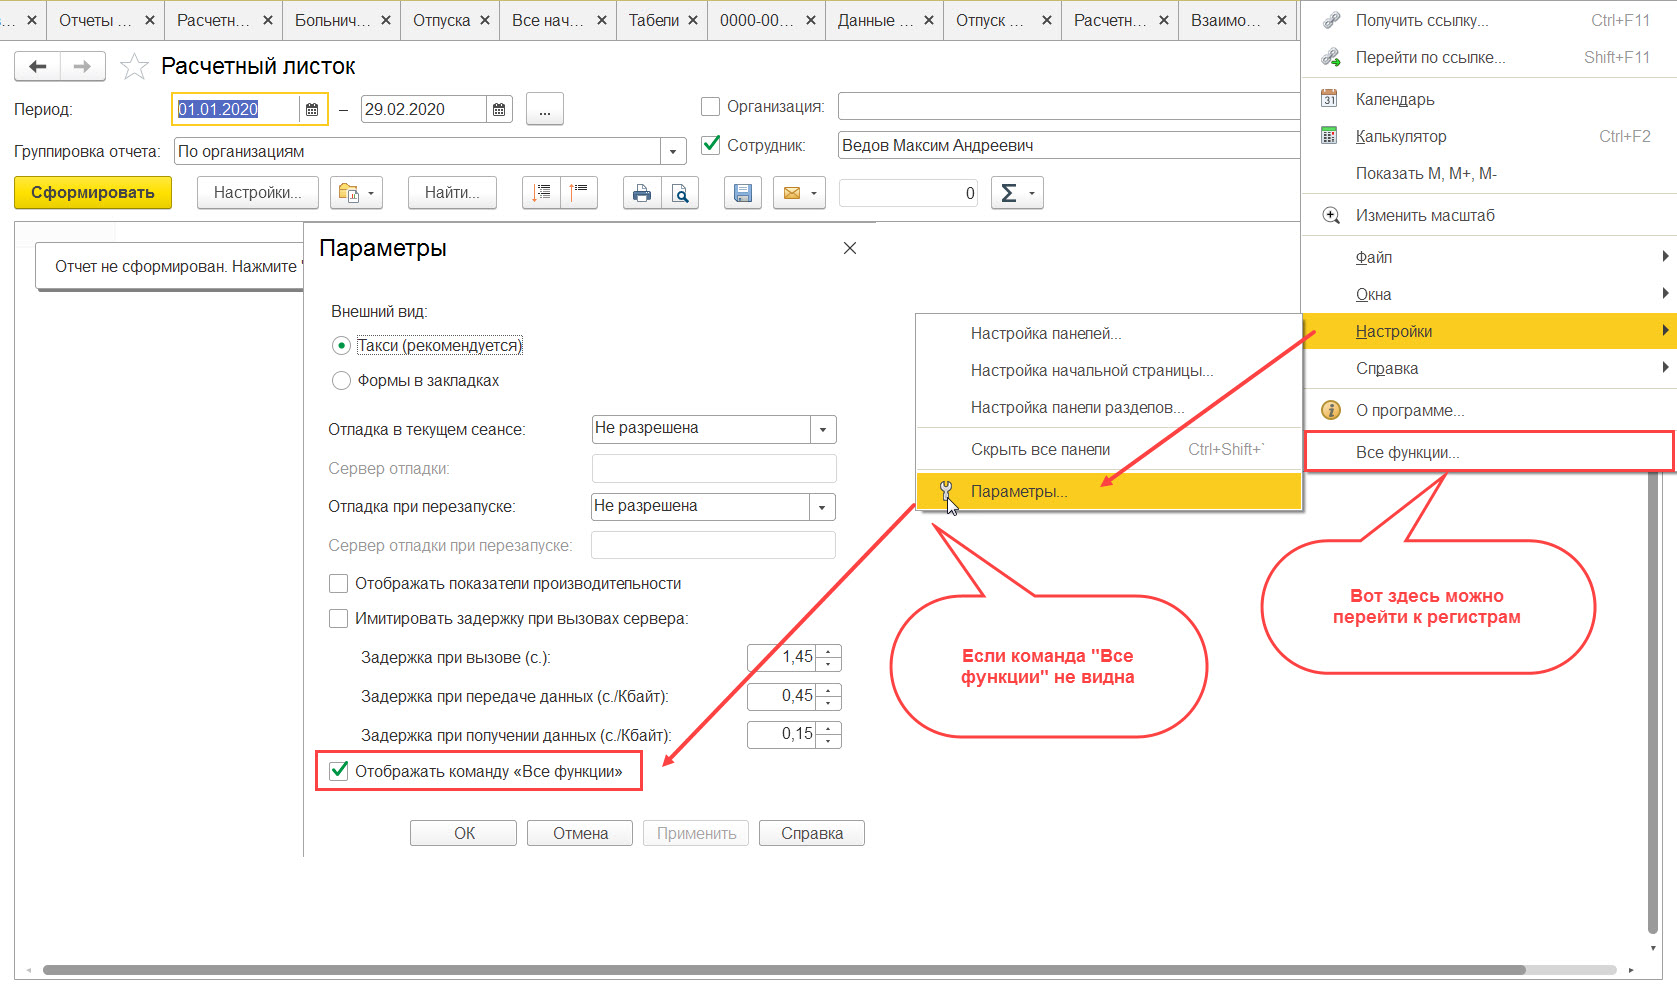Image resolution: width=1677 pixels, height=988 pixels.
Task: Click Изменить масштаб magnifier icon
Action: (x=1331, y=215)
